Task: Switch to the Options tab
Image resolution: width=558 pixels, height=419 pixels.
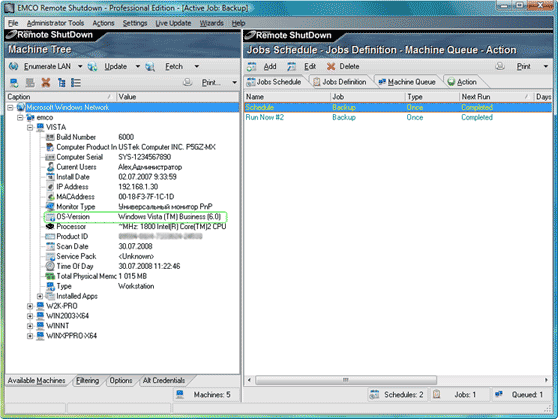Action: coord(121,381)
